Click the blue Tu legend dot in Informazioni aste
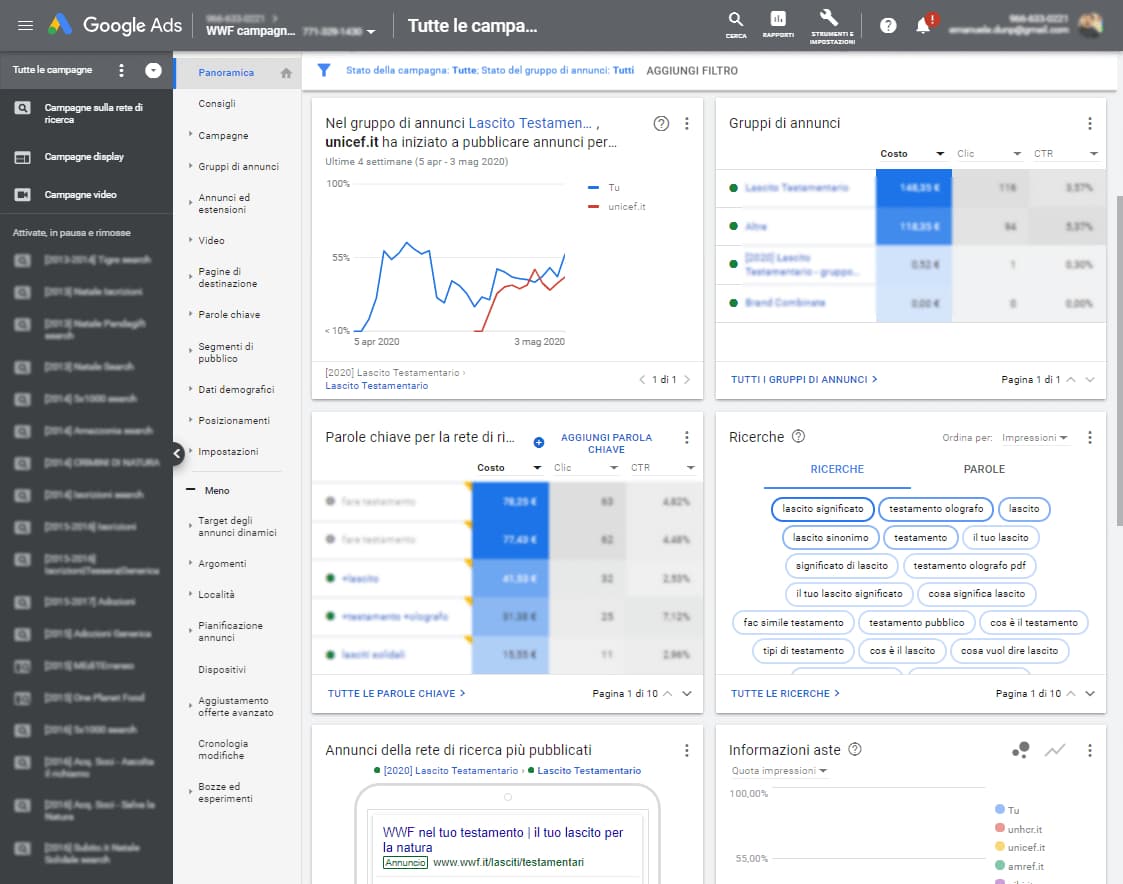The height and width of the screenshot is (884, 1123). [x=1000, y=809]
